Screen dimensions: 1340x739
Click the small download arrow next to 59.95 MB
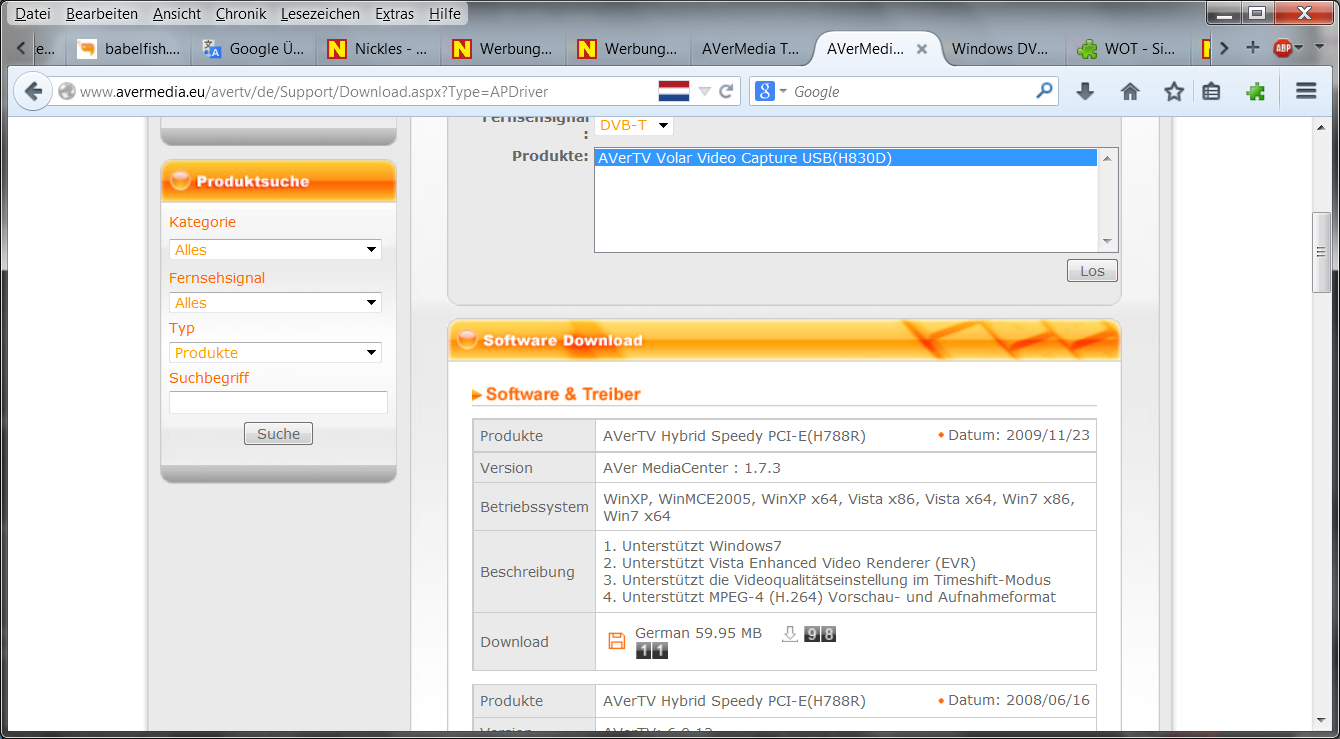click(x=790, y=634)
